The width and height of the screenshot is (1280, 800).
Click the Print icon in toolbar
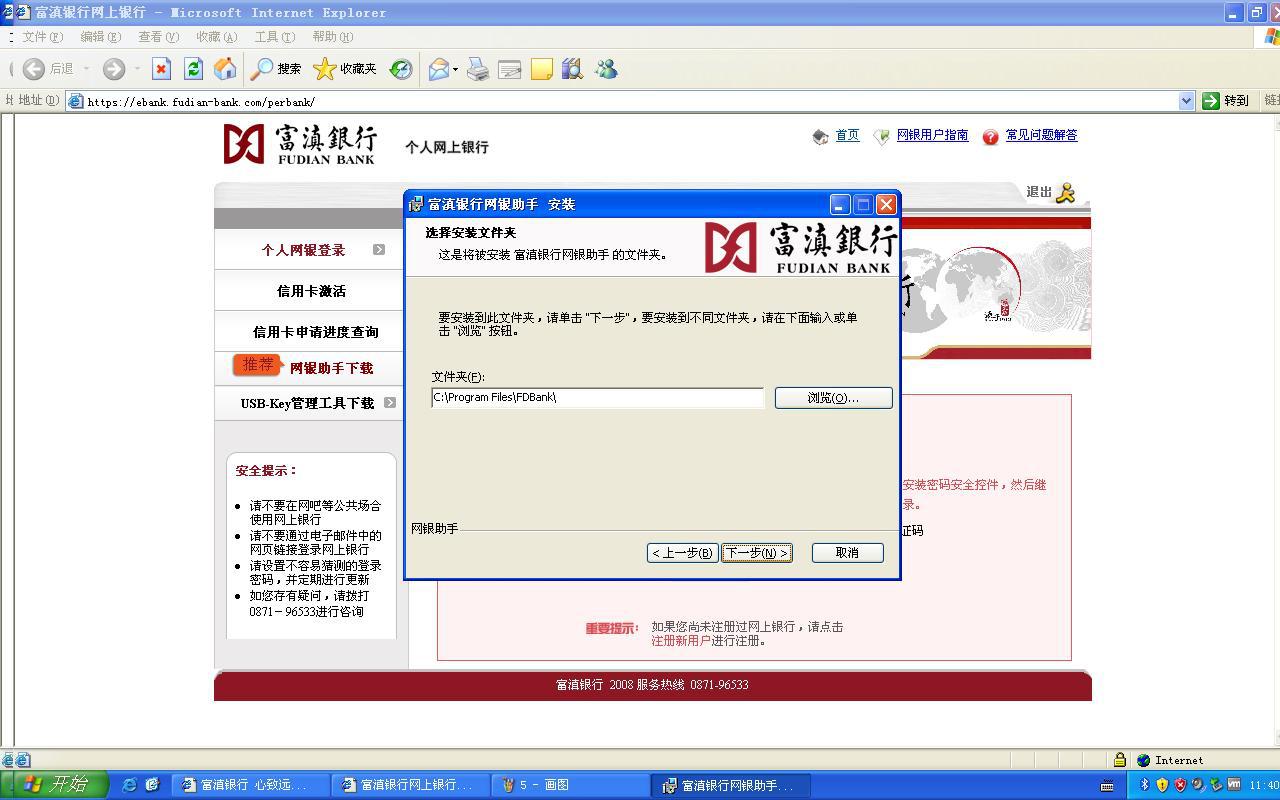point(478,69)
